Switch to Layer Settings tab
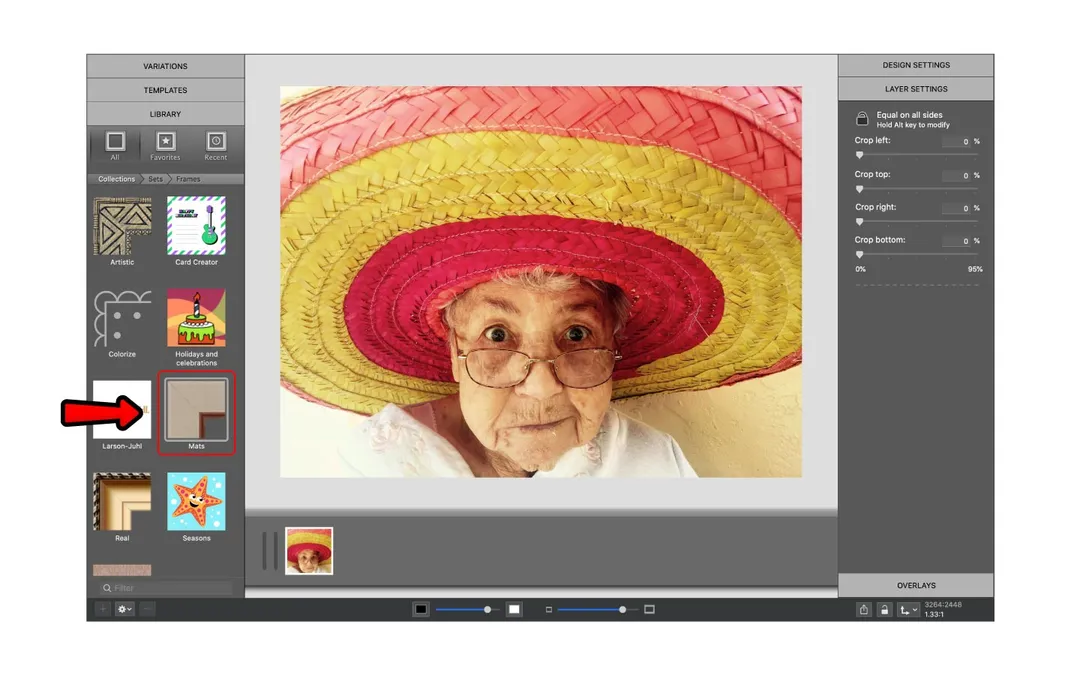The image size is (1080, 675). [915, 89]
